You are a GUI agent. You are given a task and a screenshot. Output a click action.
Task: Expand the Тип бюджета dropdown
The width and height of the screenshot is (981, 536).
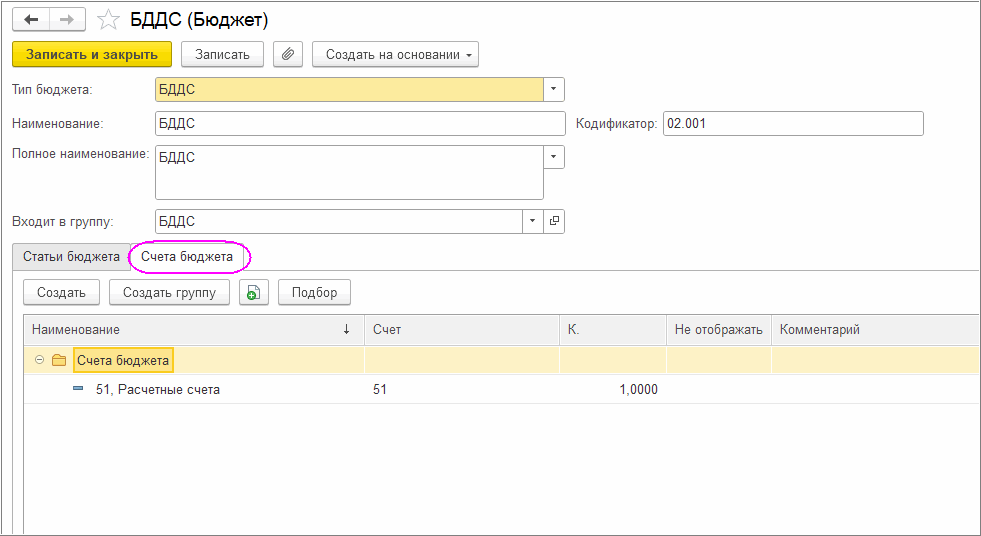click(x=554, y=90)
